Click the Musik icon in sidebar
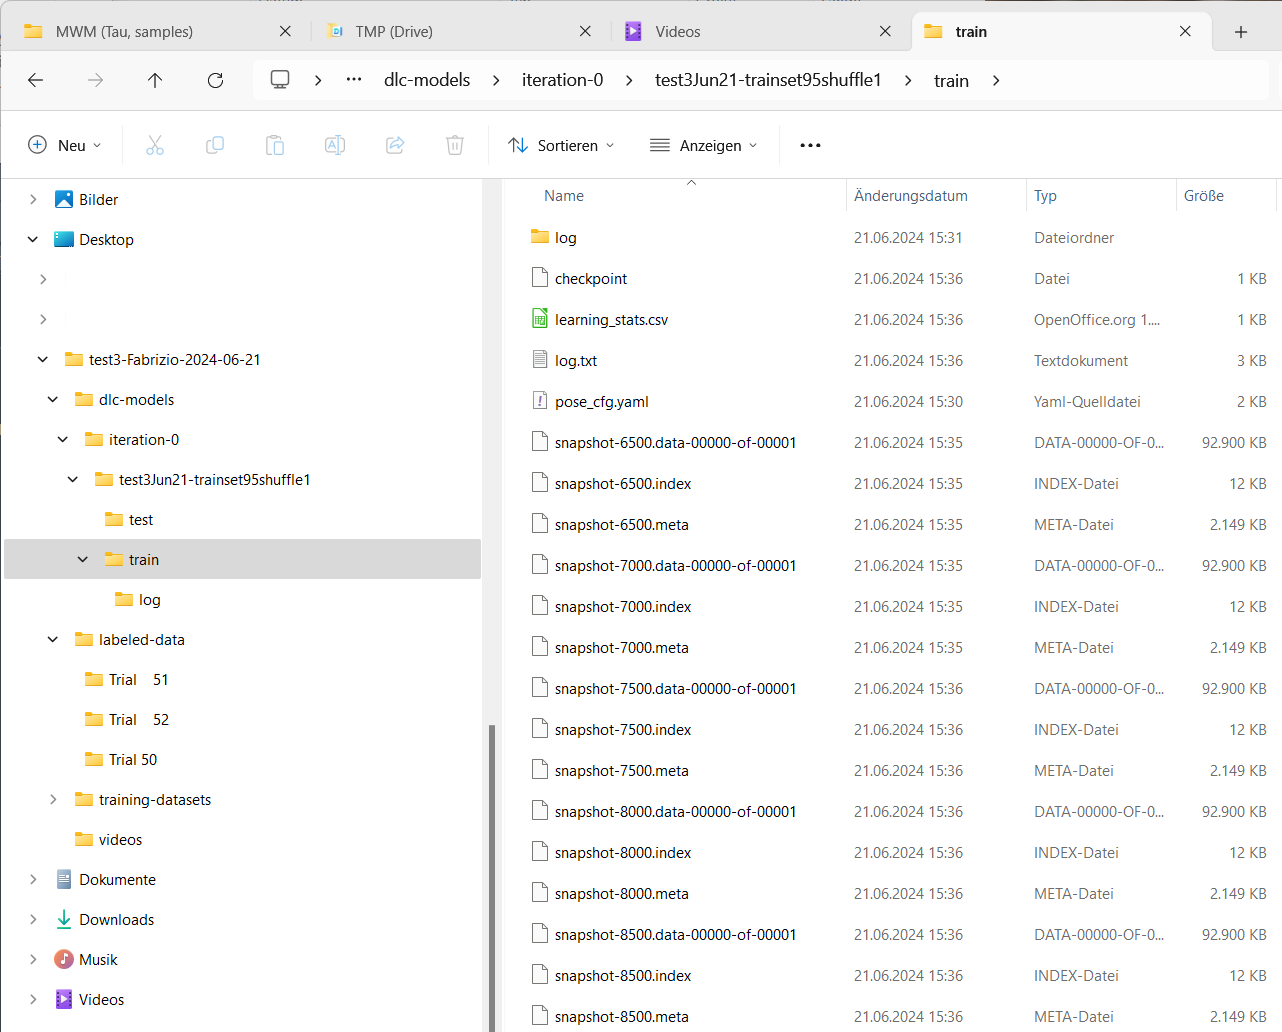The image size is (1282, 1032). click(64, 959)
